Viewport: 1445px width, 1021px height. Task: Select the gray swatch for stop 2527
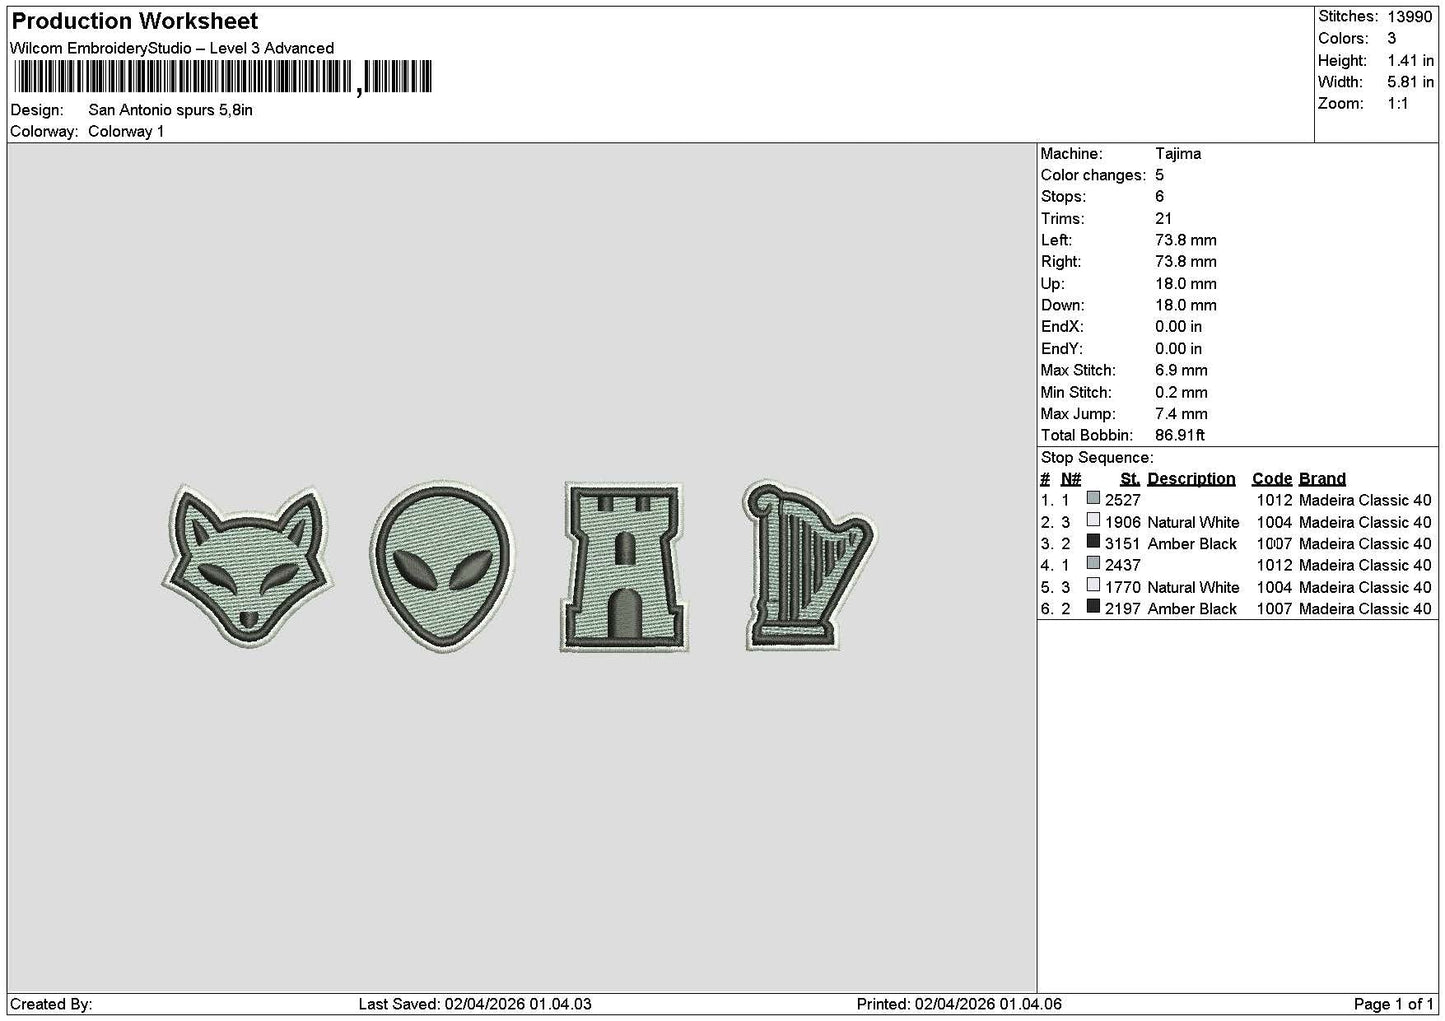click(1093, 499)
